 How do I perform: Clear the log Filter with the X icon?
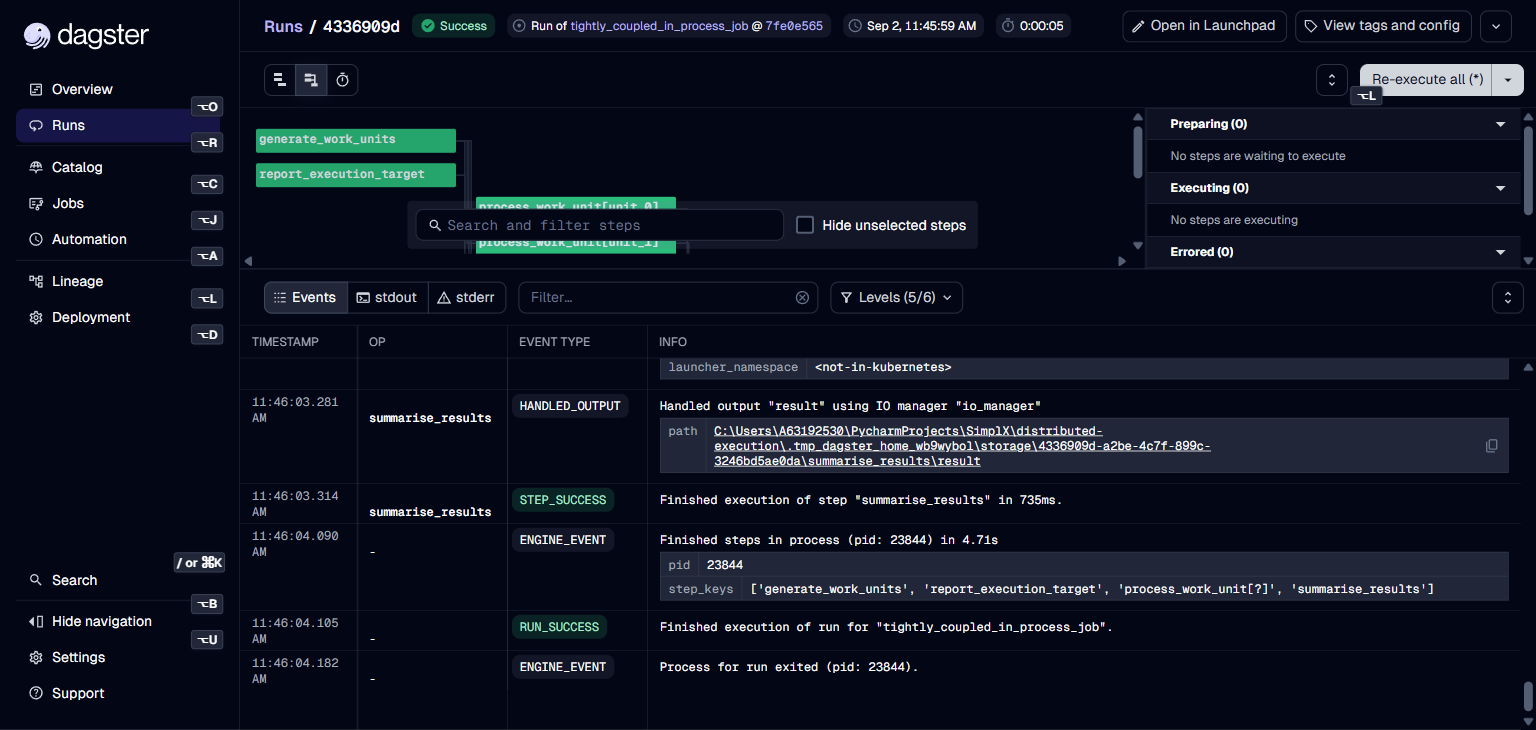(802, 298)
